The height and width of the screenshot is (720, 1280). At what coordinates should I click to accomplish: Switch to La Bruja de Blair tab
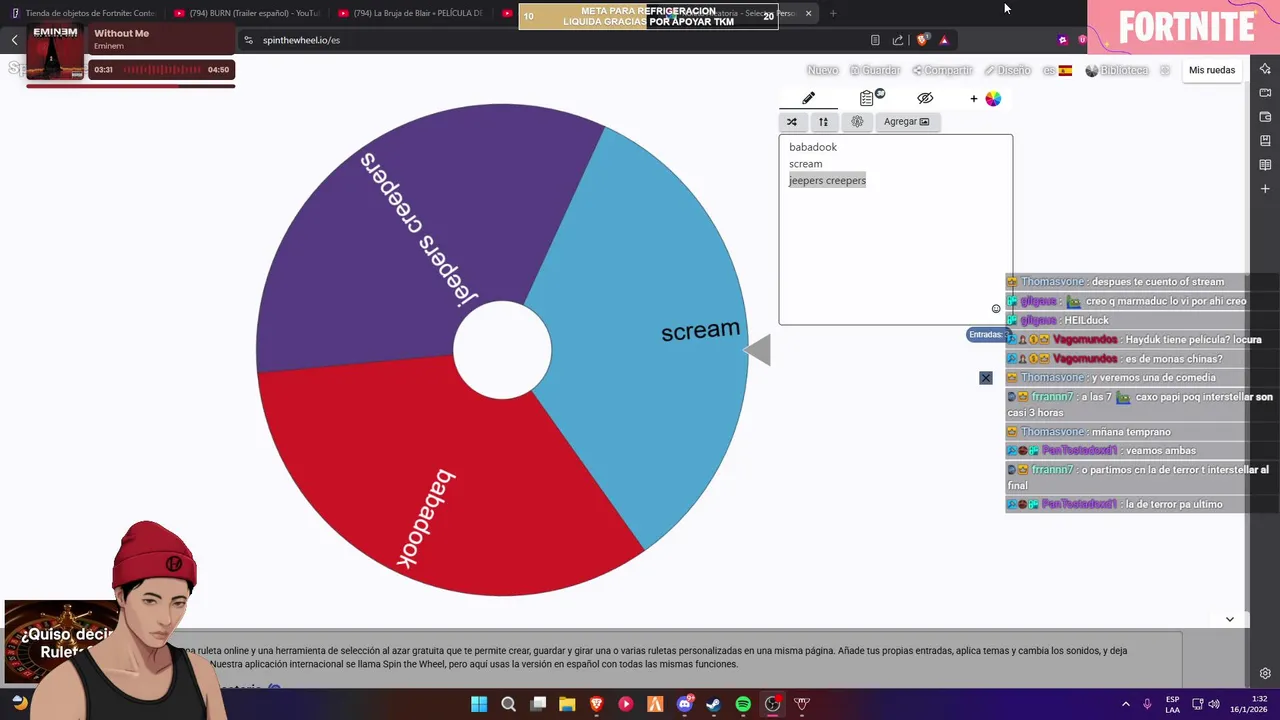[x=412, y=13]
